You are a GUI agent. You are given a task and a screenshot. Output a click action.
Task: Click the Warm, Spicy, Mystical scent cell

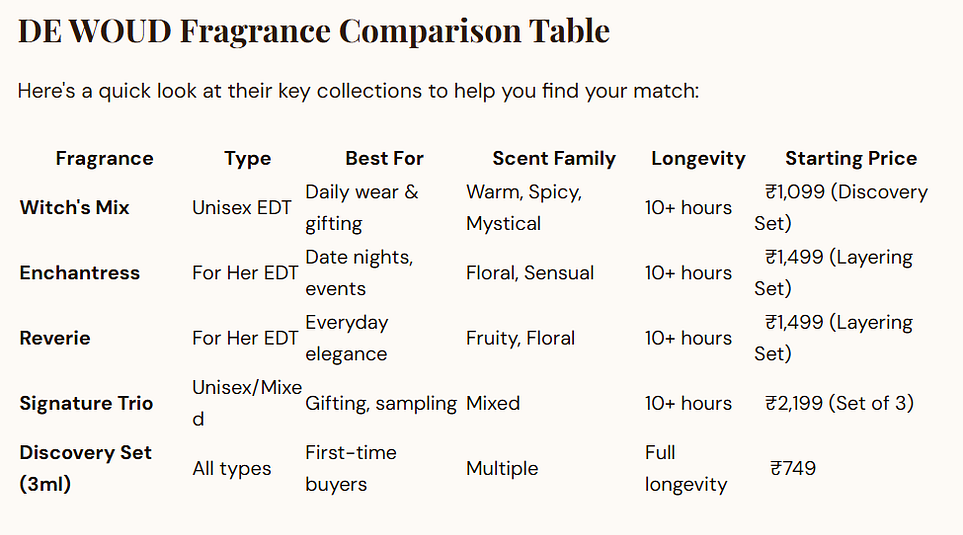click(523, 207)
